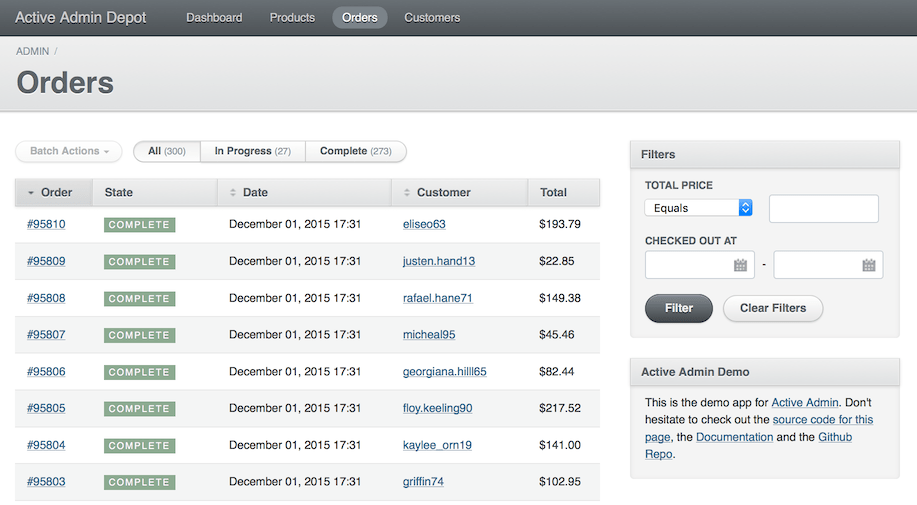View customer eliseo63
Image resolution: width=917 pixels, height=505 pixels.
click(424, 224)
